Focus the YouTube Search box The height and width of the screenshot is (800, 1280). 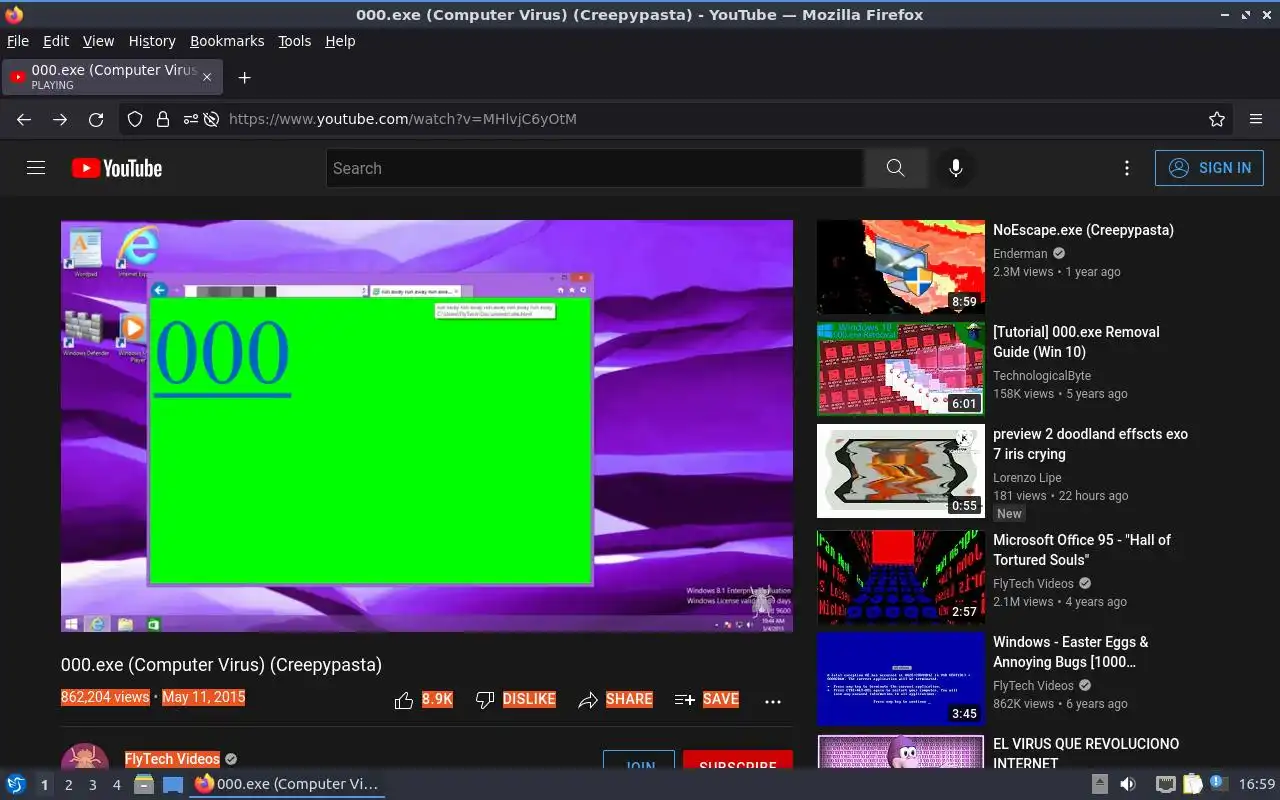[595, 168]
